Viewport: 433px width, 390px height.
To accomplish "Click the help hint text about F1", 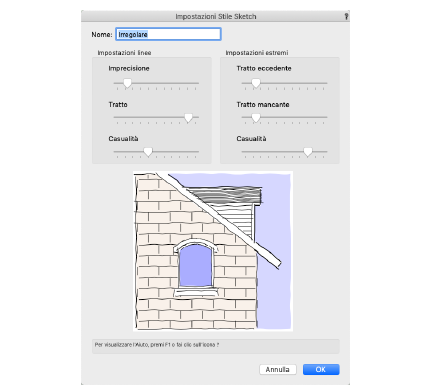I will click(157, 345).
